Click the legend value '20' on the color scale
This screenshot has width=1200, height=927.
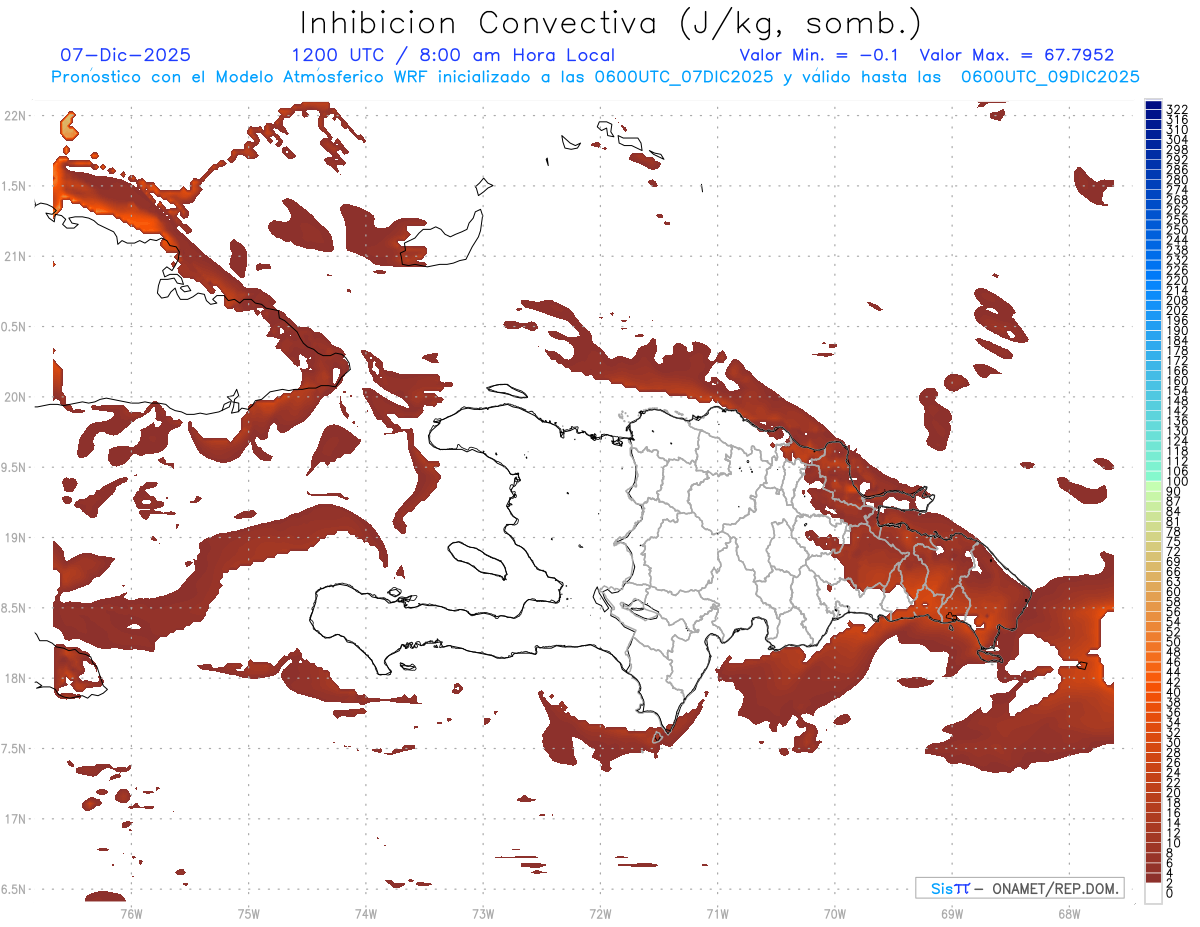click(x=1174, y=793)
